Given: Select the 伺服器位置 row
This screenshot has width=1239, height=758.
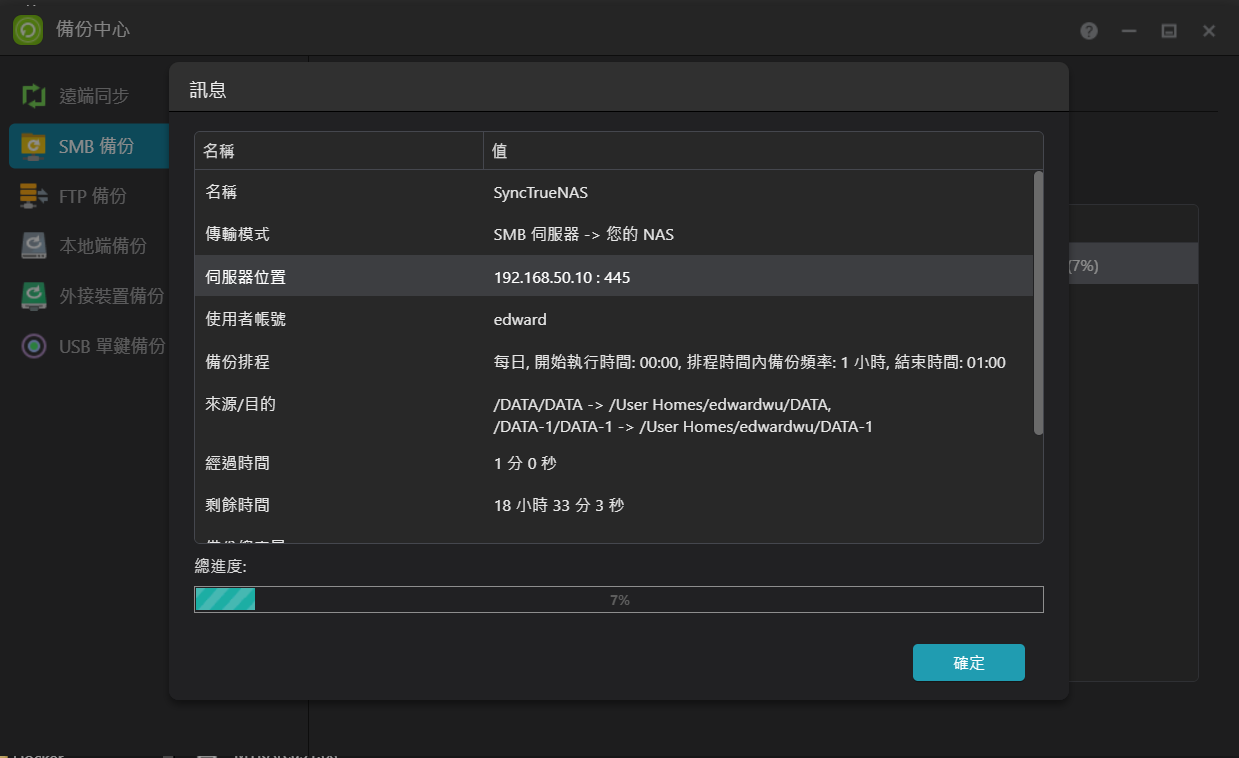Looking at the screenshot, I should (613, 277).
